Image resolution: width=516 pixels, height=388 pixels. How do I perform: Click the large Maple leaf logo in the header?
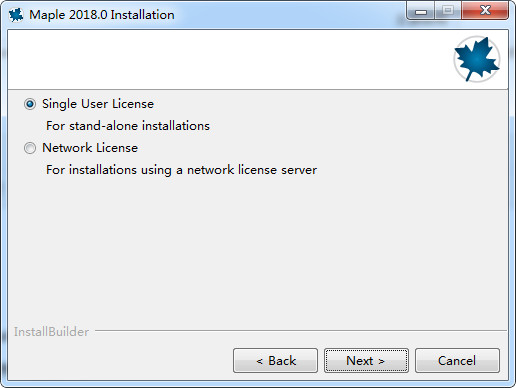(477, 59)
